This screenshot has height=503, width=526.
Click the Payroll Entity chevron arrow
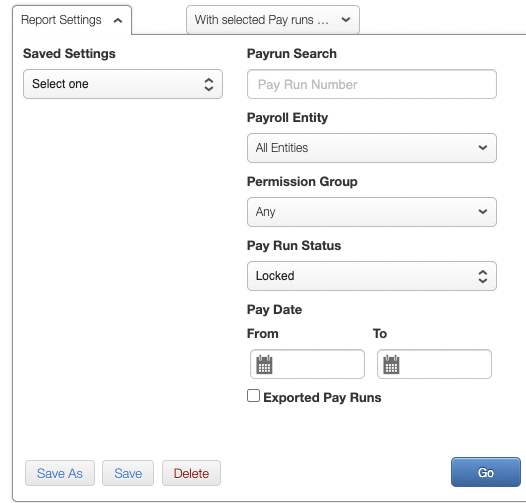[483, 148]
